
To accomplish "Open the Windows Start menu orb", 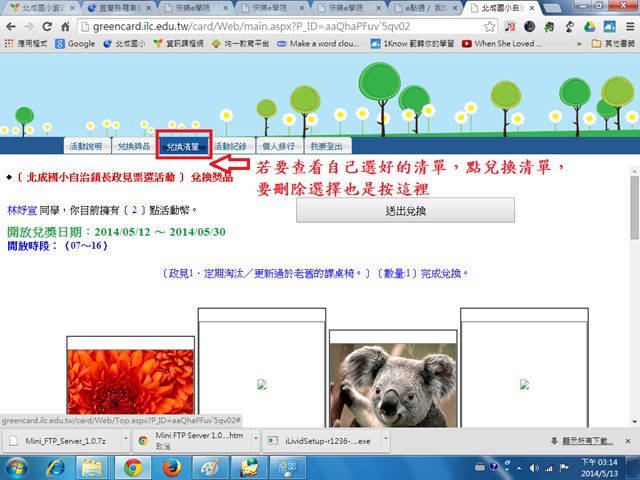I will point(17,467).
